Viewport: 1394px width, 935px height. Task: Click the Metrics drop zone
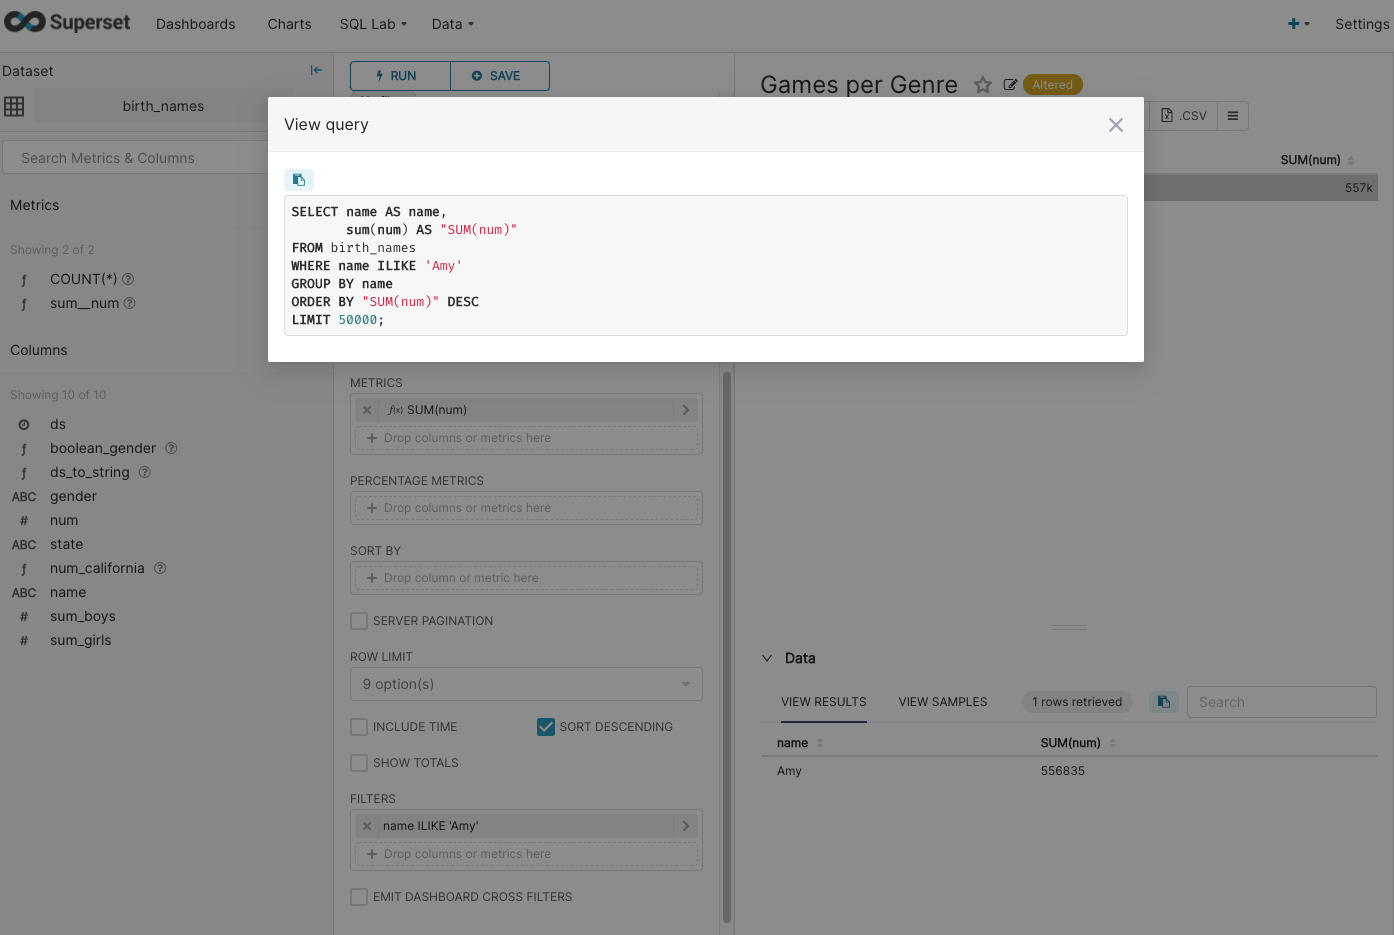tap(526, 438)
